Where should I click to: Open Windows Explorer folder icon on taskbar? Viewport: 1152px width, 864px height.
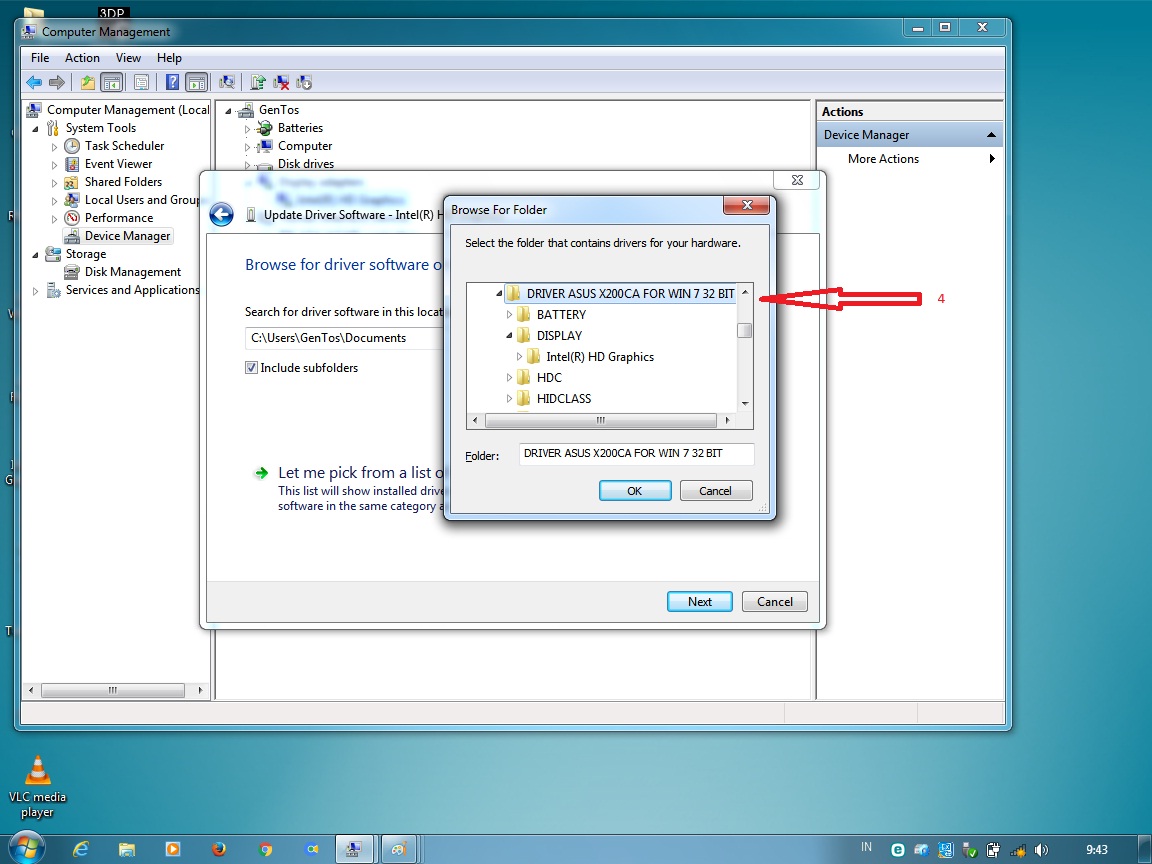126,849
